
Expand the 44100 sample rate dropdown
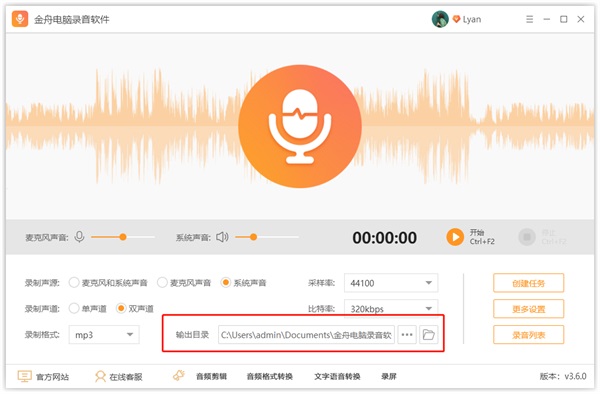tap(391, 283)
